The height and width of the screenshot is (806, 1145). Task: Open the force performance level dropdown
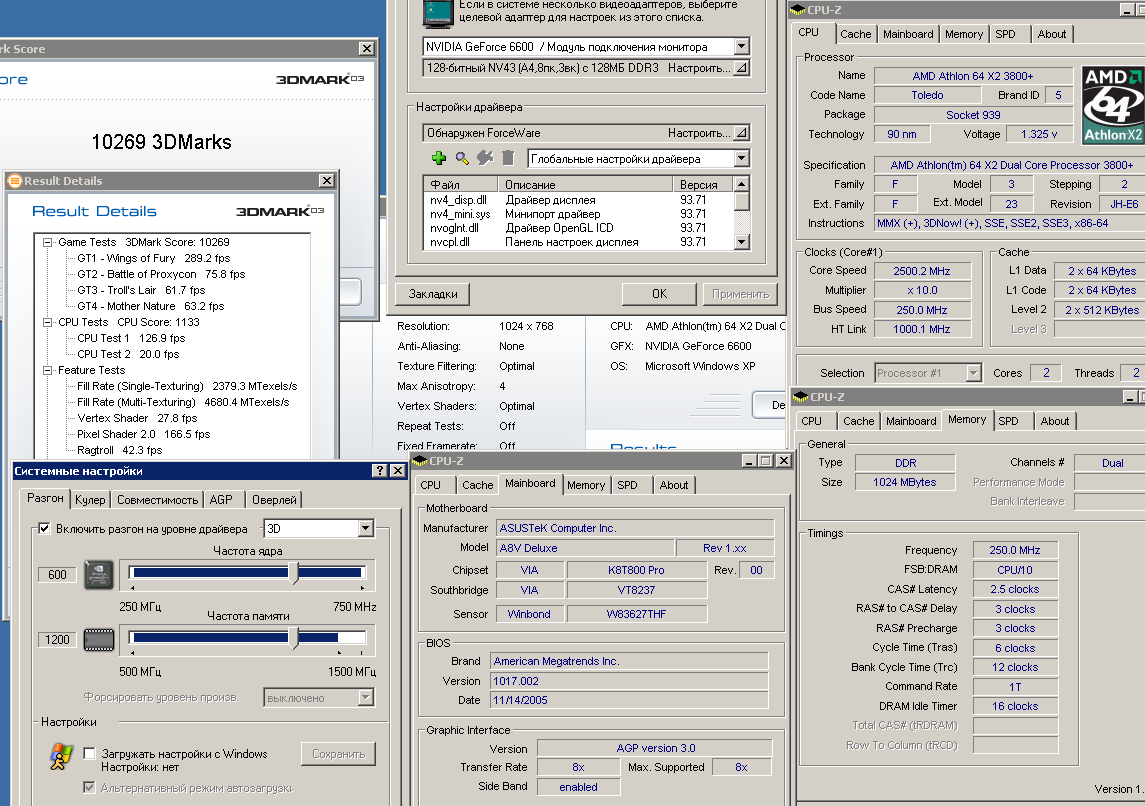[x=366, y=697]
